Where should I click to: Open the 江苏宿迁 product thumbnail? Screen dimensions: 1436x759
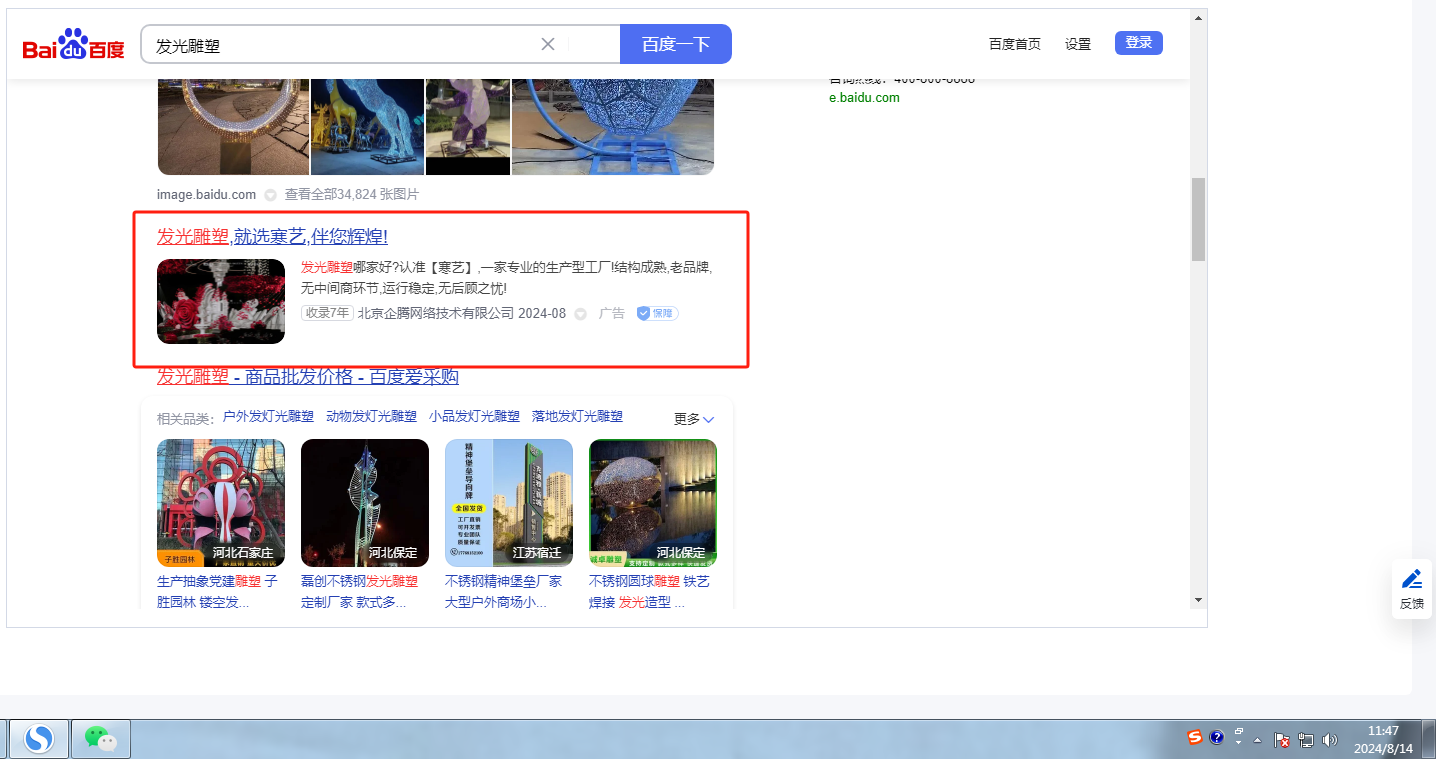tap(509, 503)
